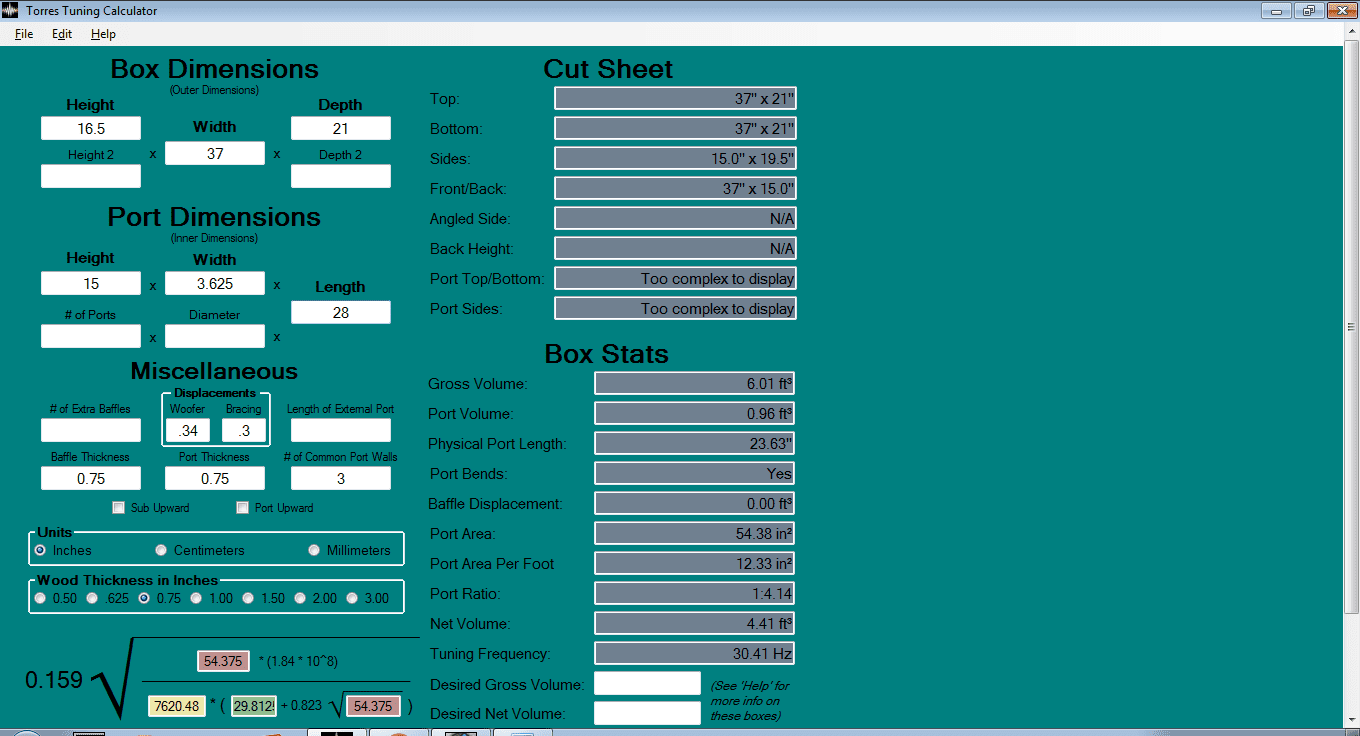Screen dimensions: 1360x736
Task: Focus the # of Extra Baffles field
Action: (x=91, y=430)
